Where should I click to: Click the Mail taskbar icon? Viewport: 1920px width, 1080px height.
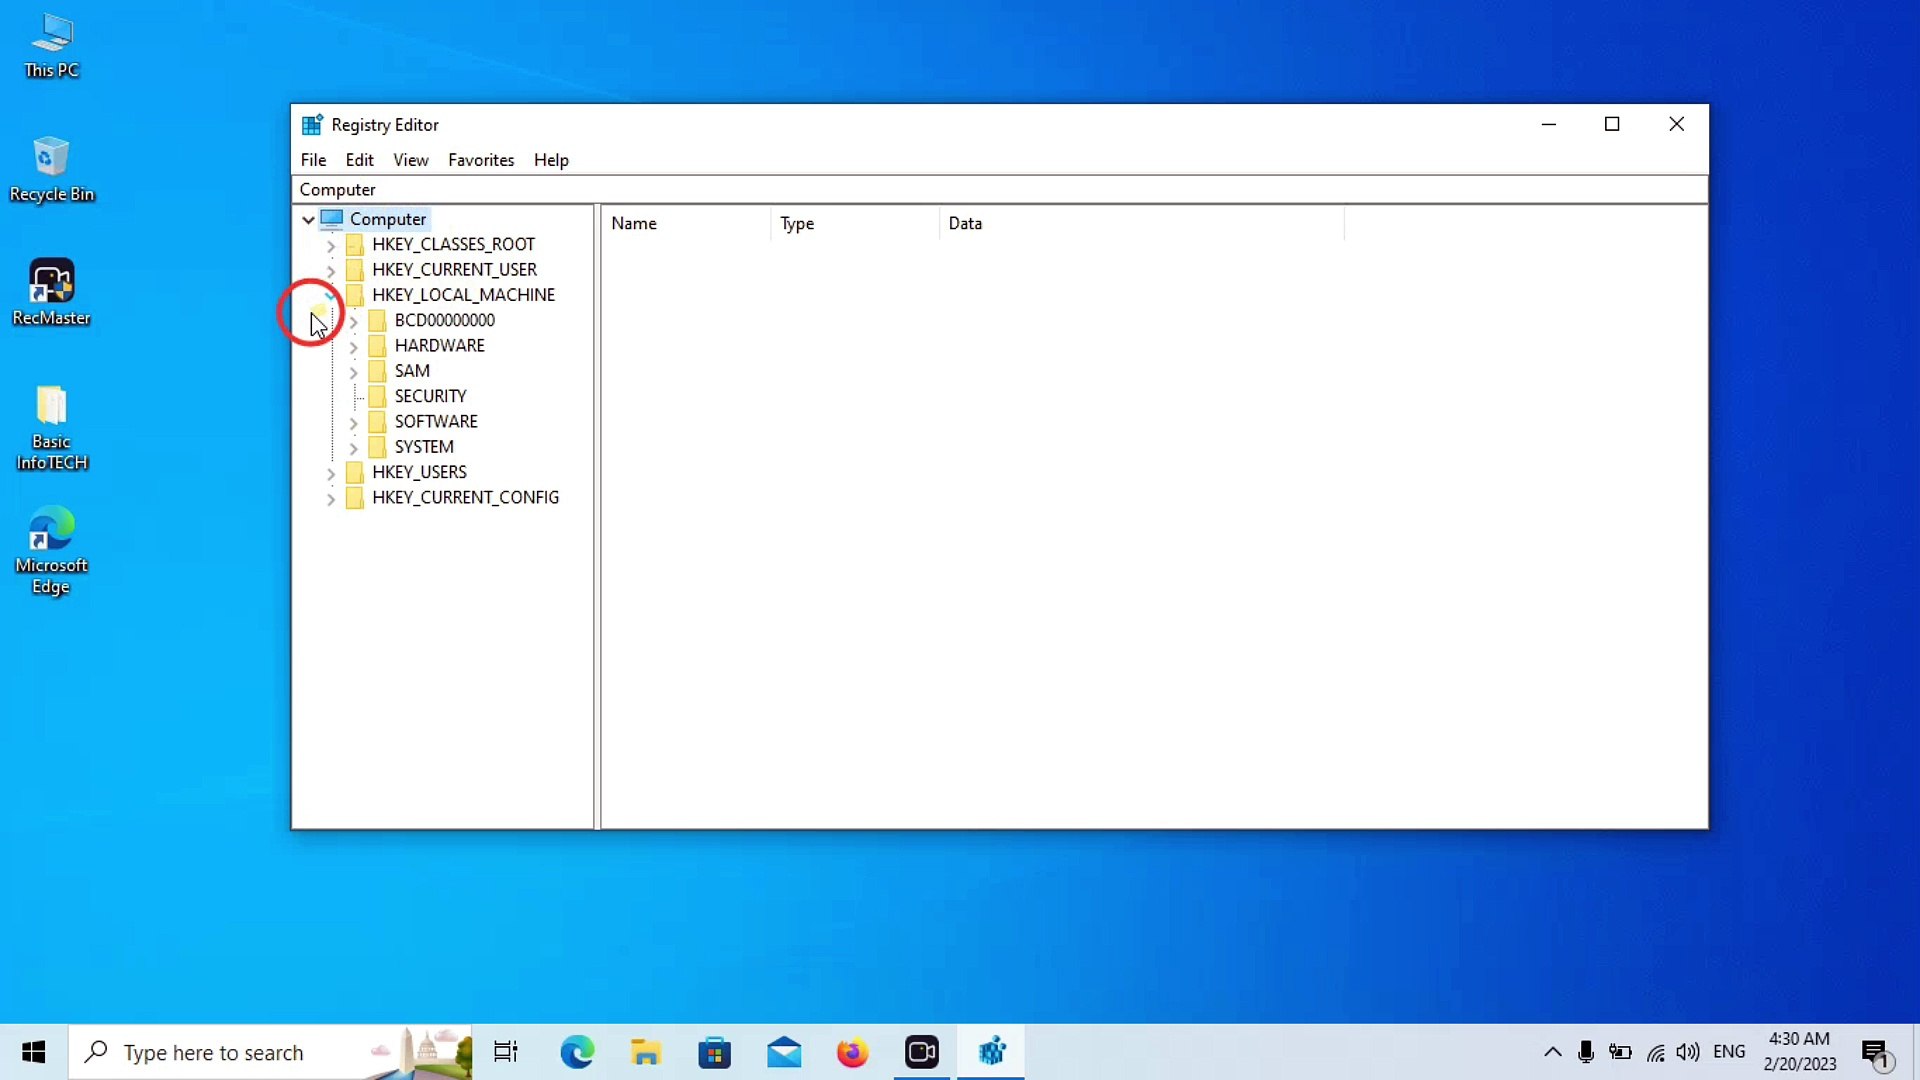click(784, 1052)
